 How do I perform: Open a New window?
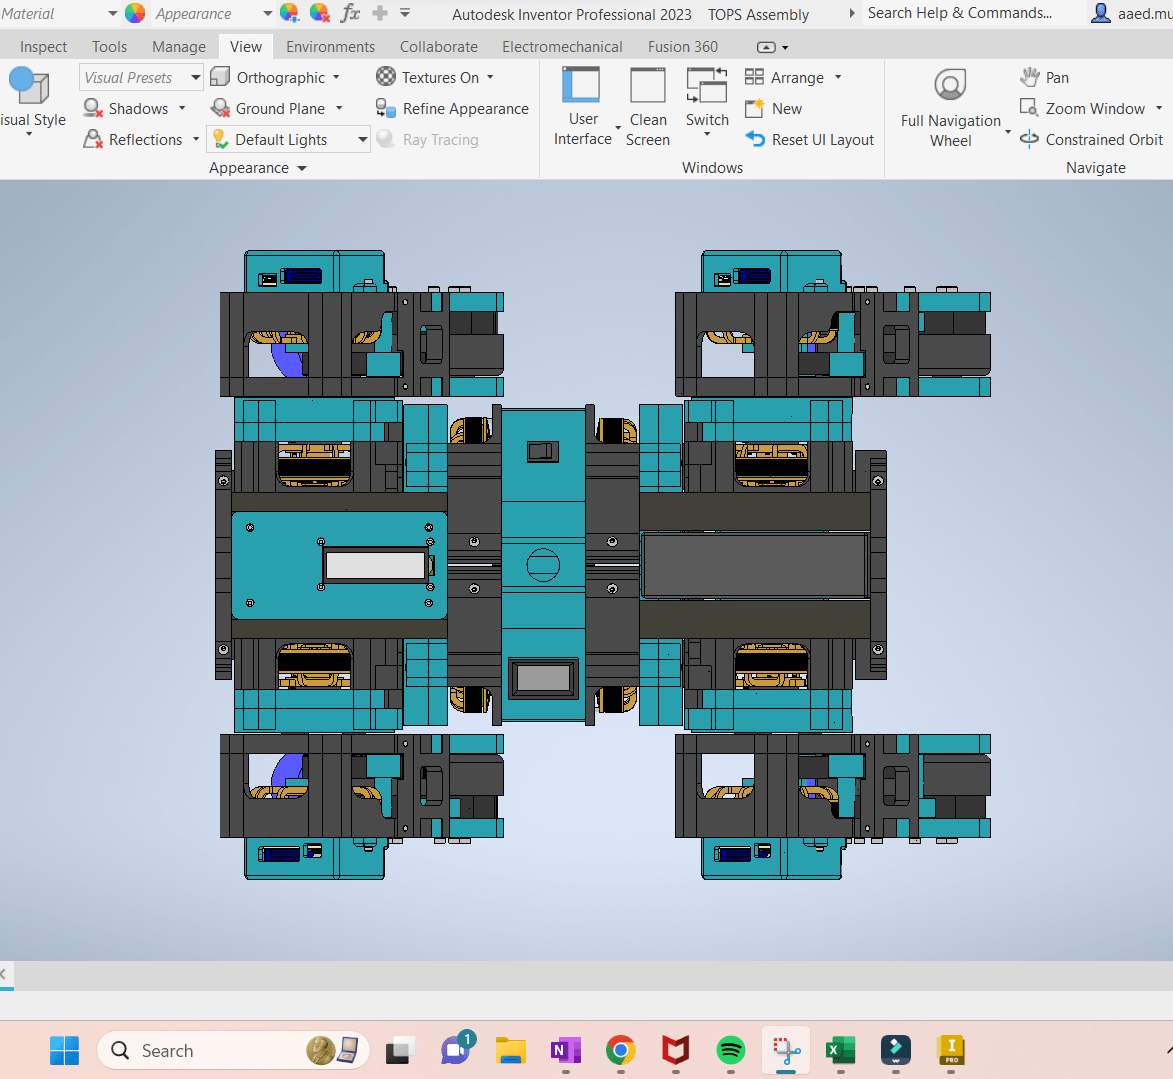click(774, 108)
